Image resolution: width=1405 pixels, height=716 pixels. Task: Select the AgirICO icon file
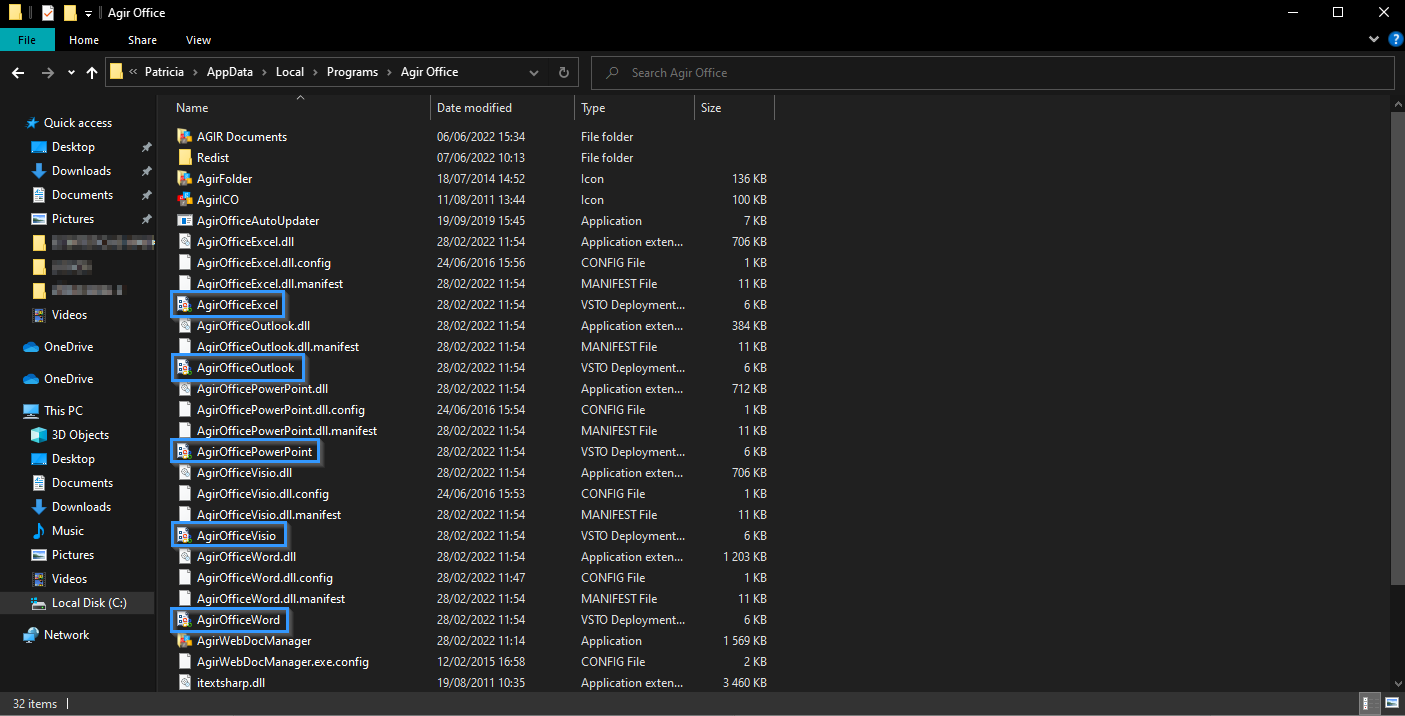(x=184, y=200)
